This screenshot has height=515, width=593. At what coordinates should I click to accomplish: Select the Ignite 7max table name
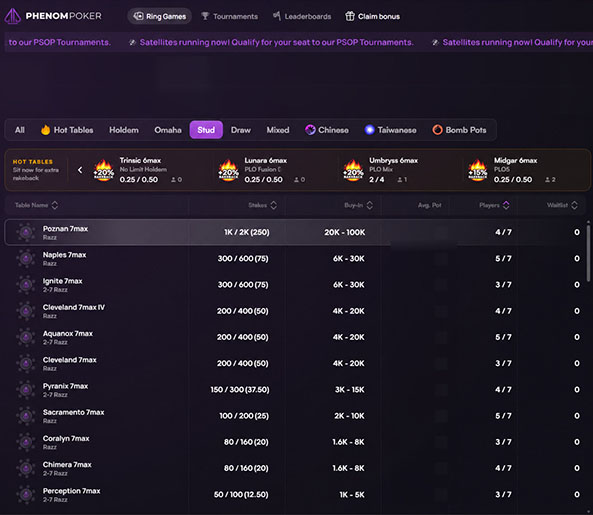click(62, 281)
